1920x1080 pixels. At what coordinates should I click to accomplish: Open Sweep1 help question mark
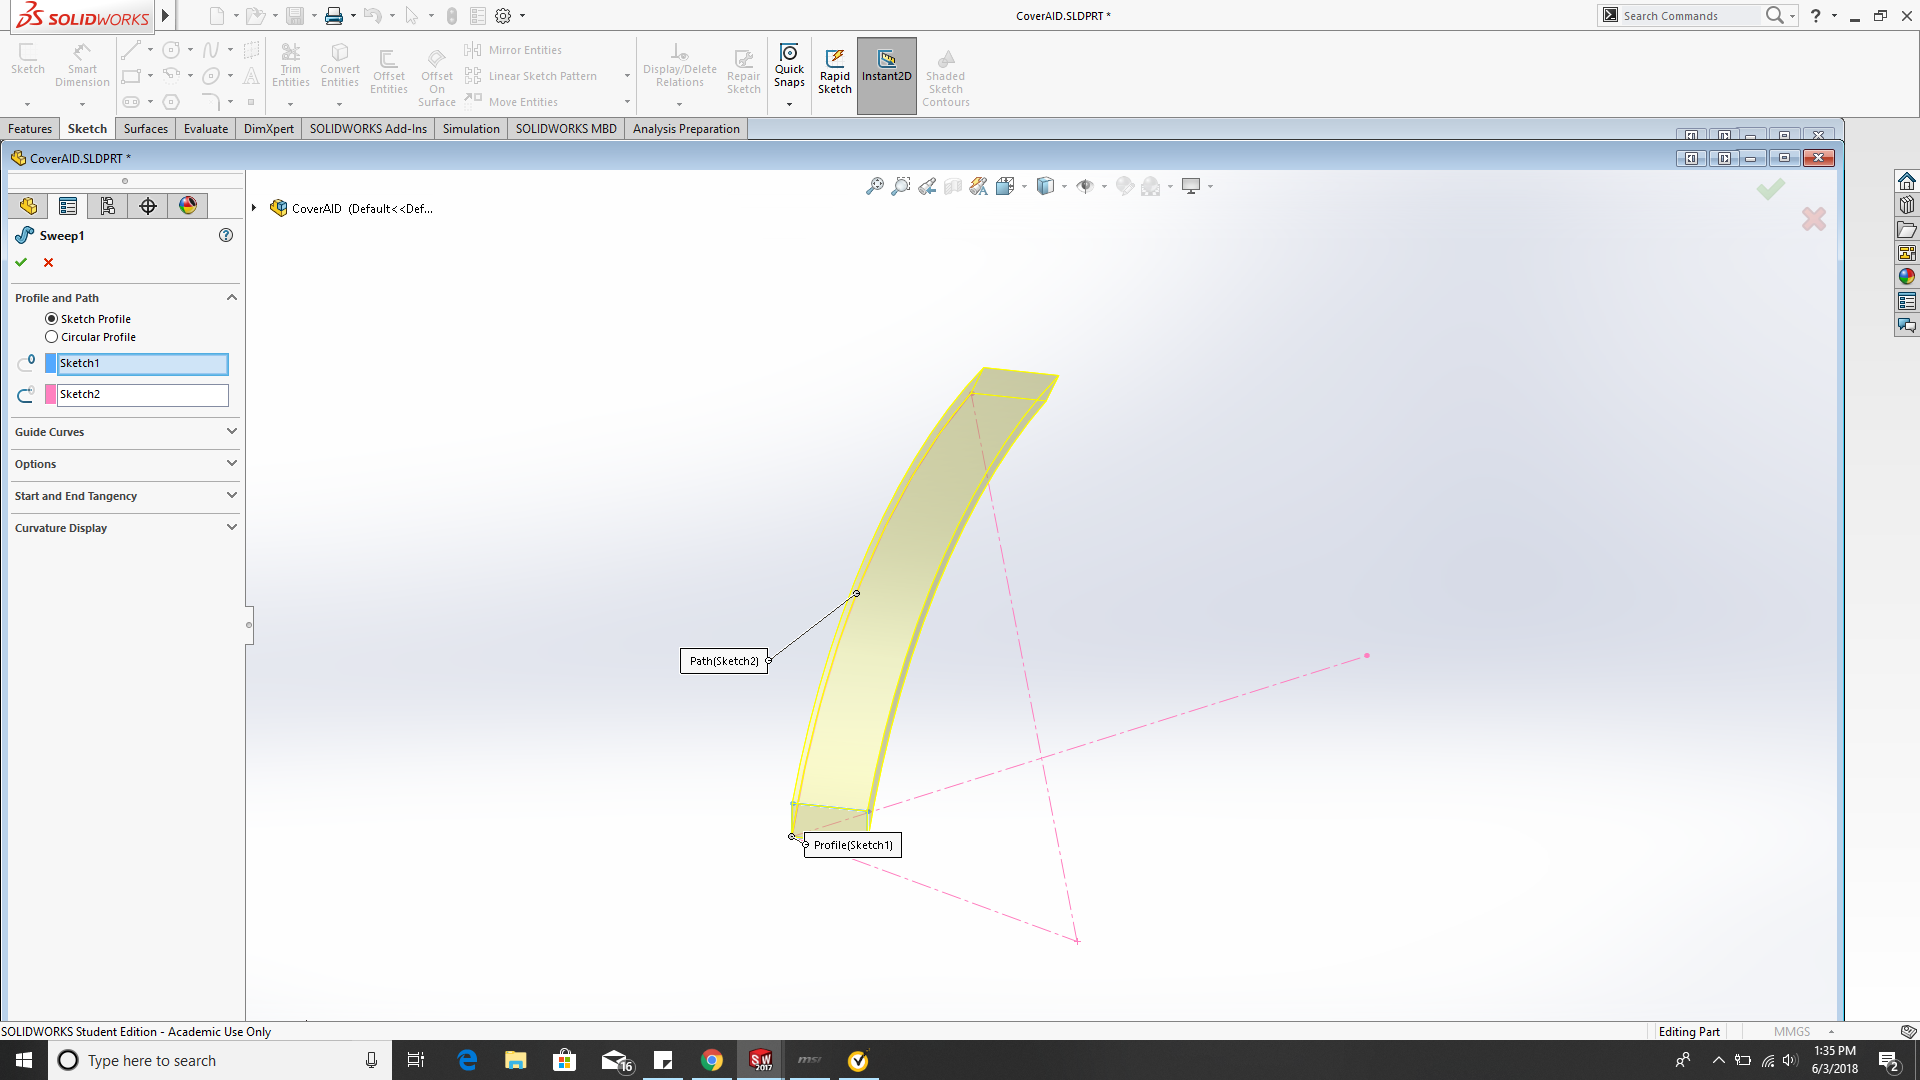226,235
